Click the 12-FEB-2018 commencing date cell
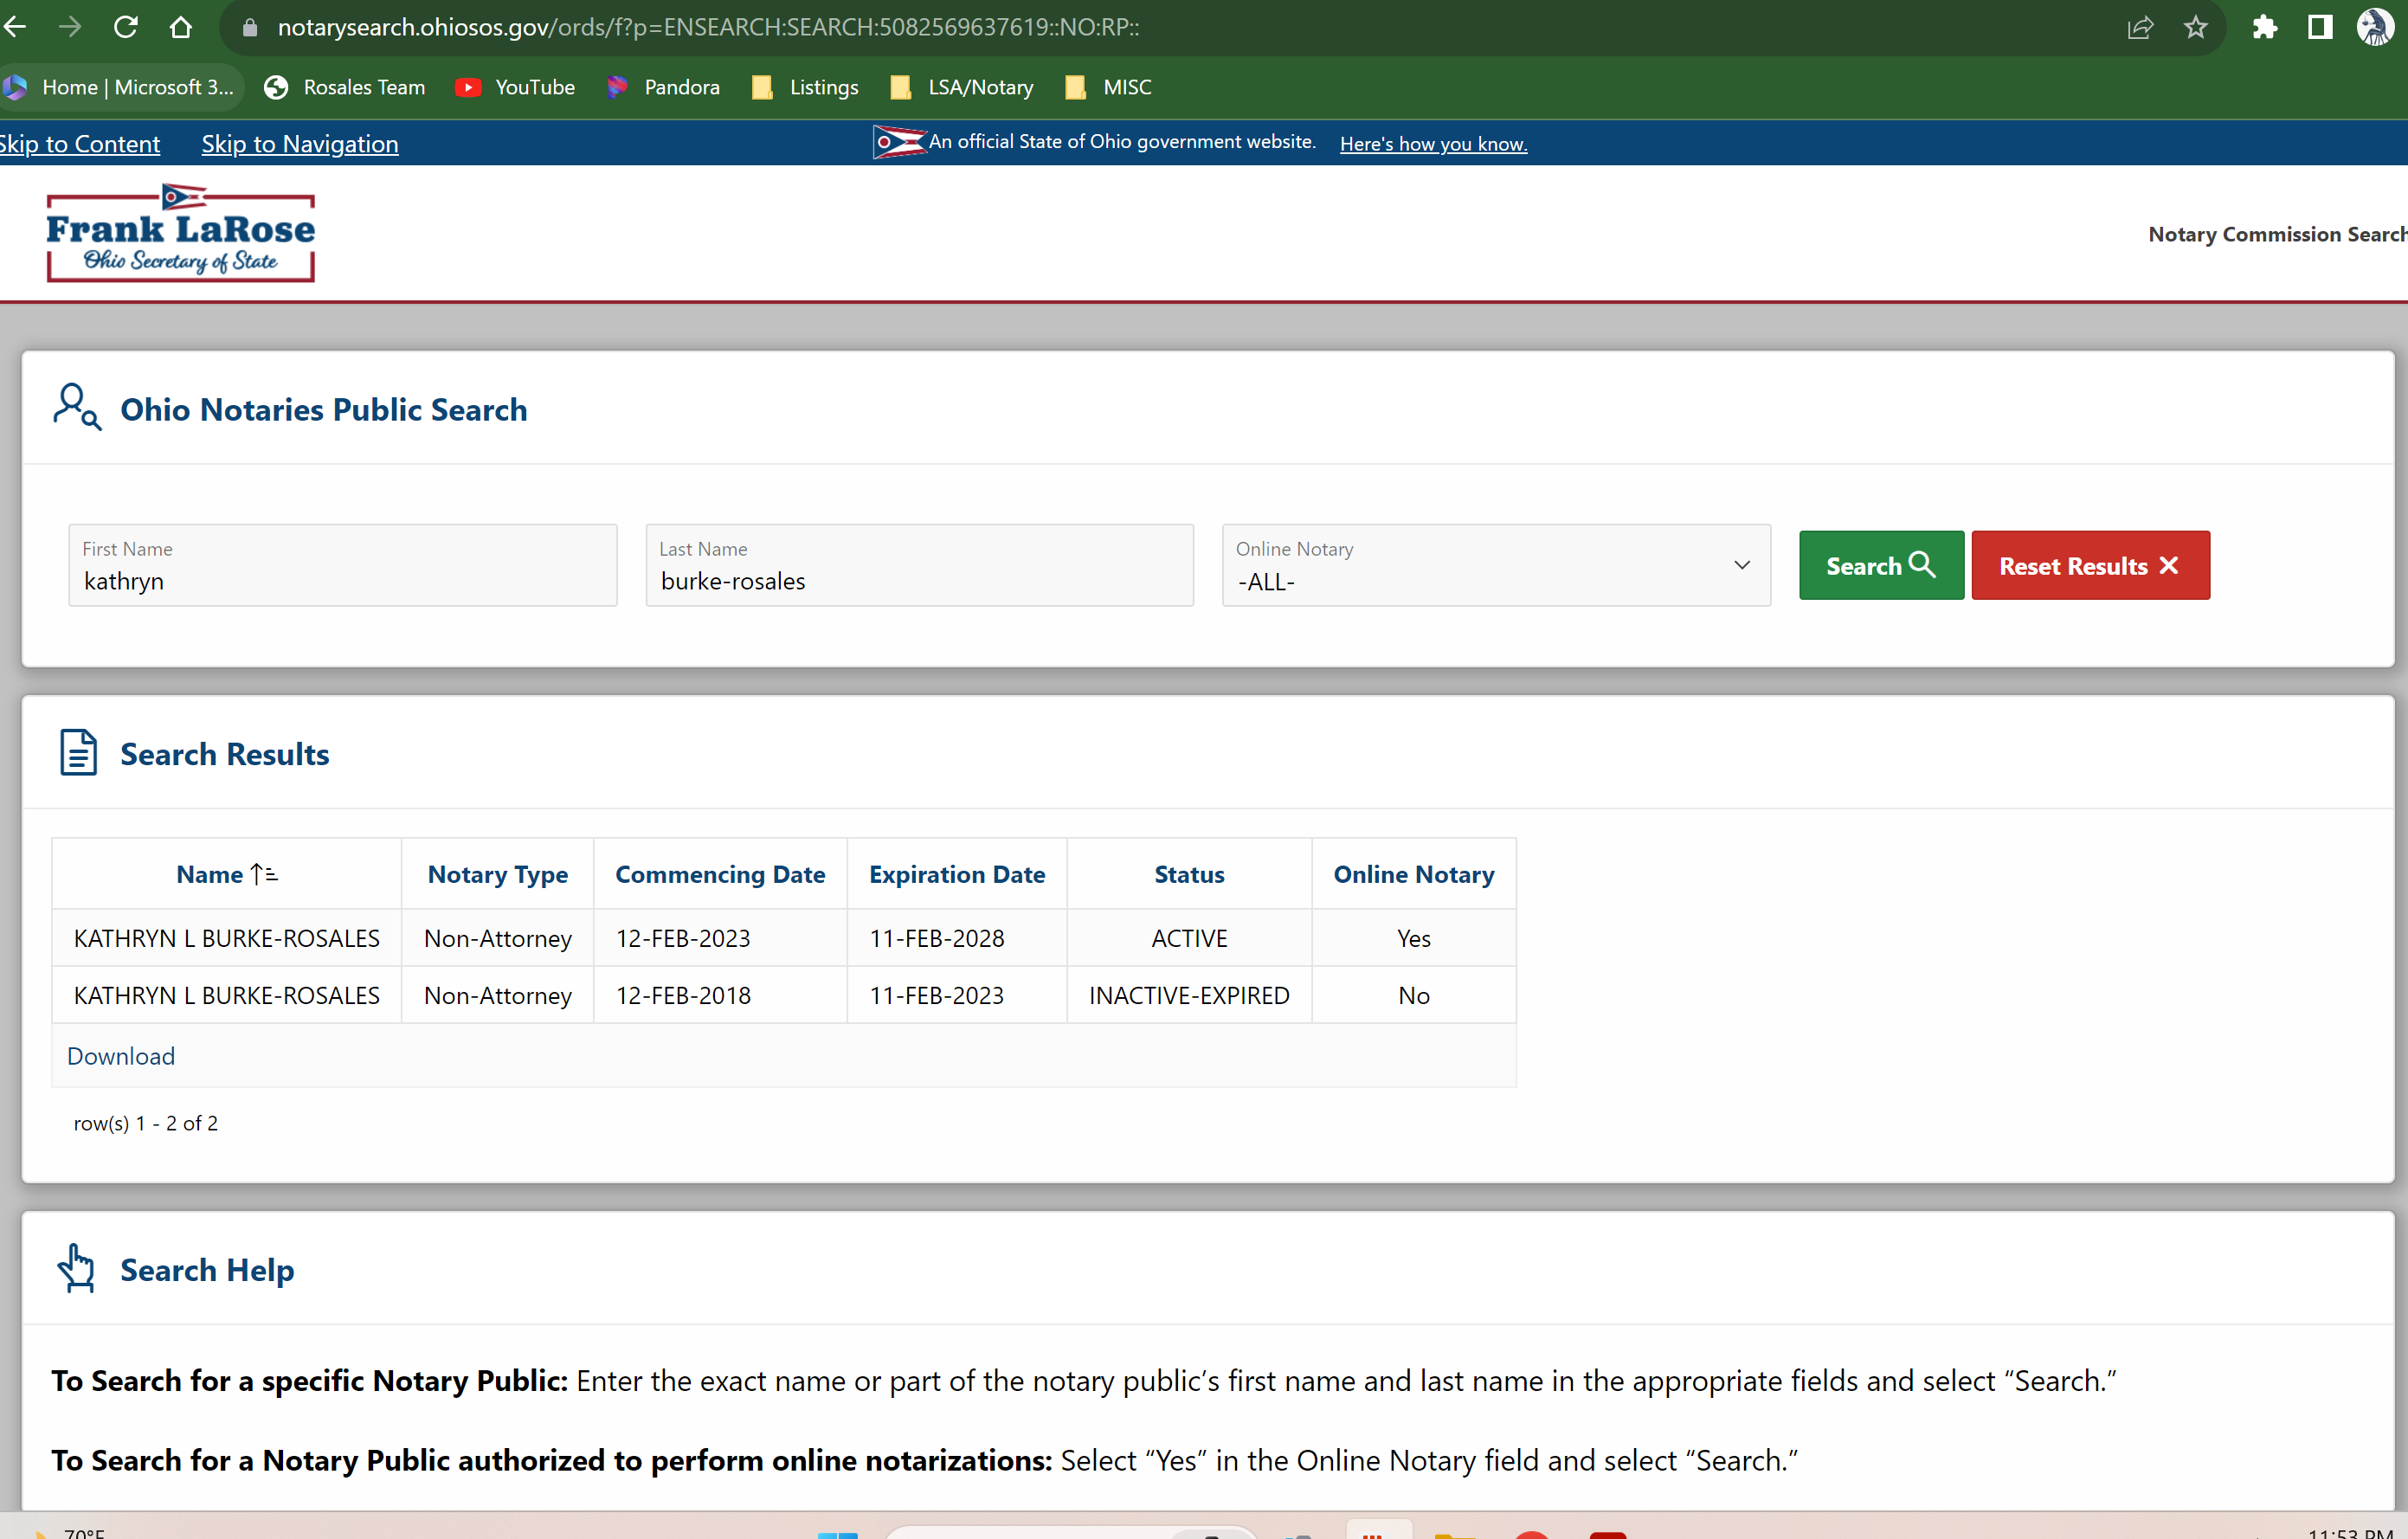The width and height of the screenshot is (2408, 1539). [720, 995]
